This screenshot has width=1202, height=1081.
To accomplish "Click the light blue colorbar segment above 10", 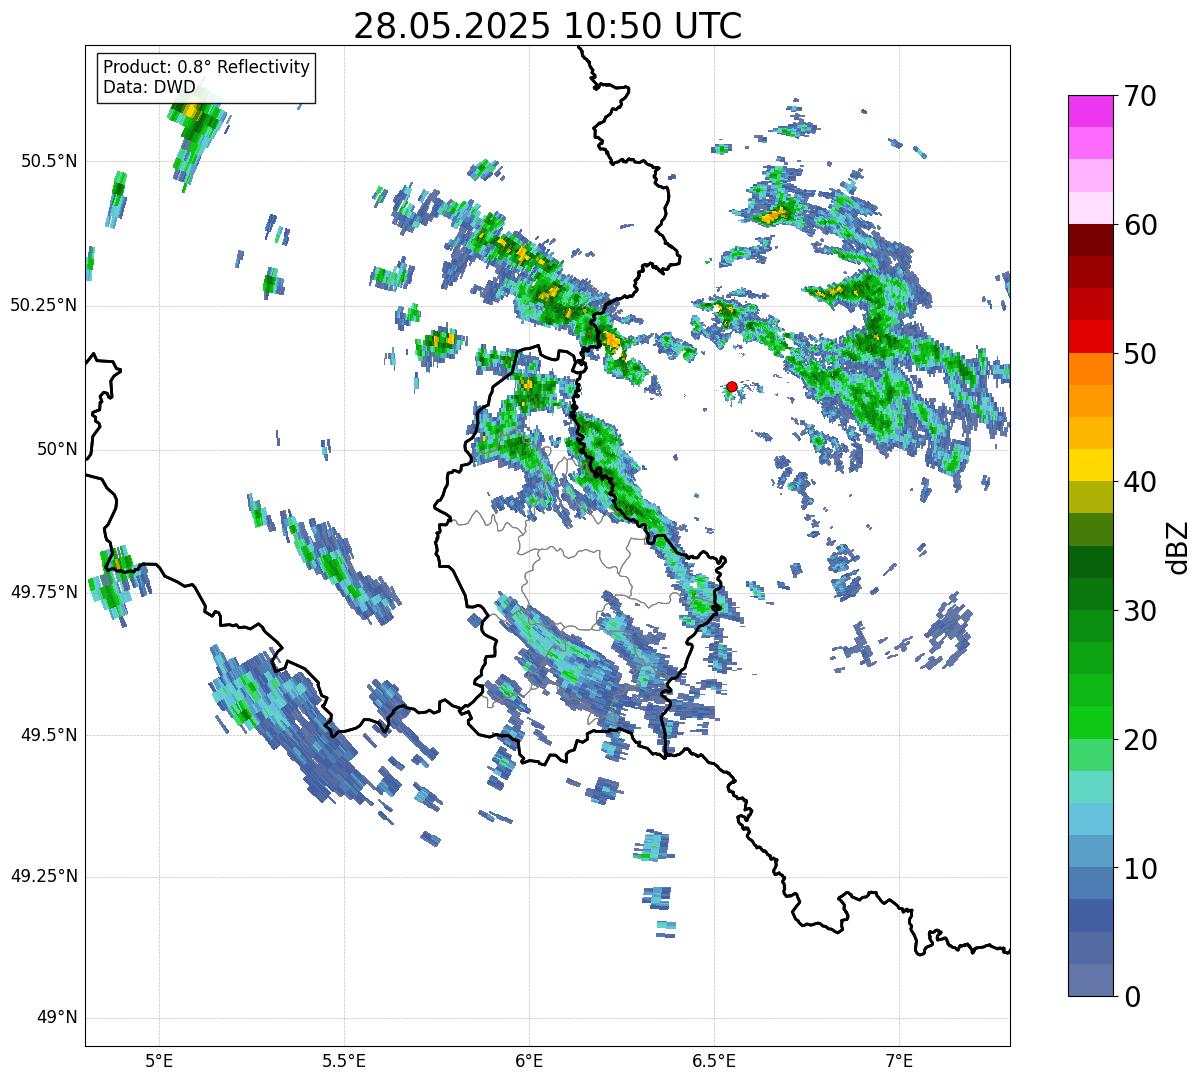I will point(1090,851).
